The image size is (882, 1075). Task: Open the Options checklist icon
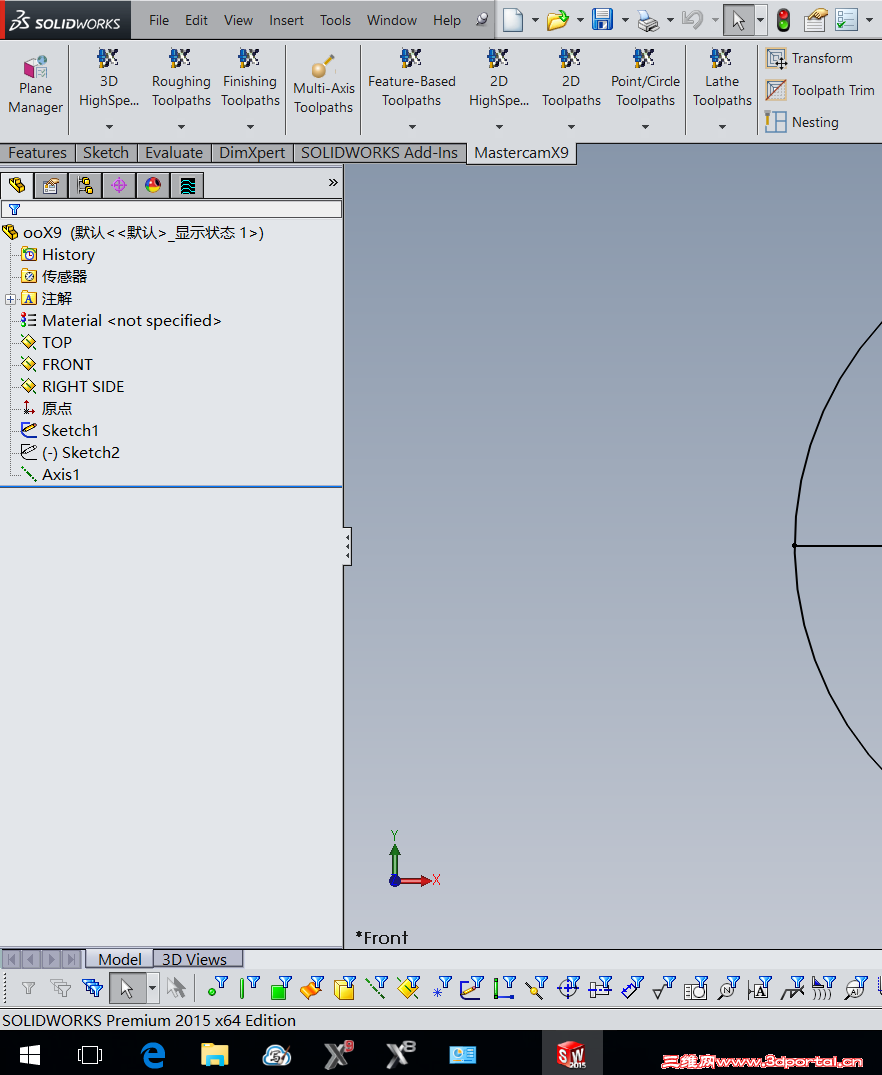846,20
